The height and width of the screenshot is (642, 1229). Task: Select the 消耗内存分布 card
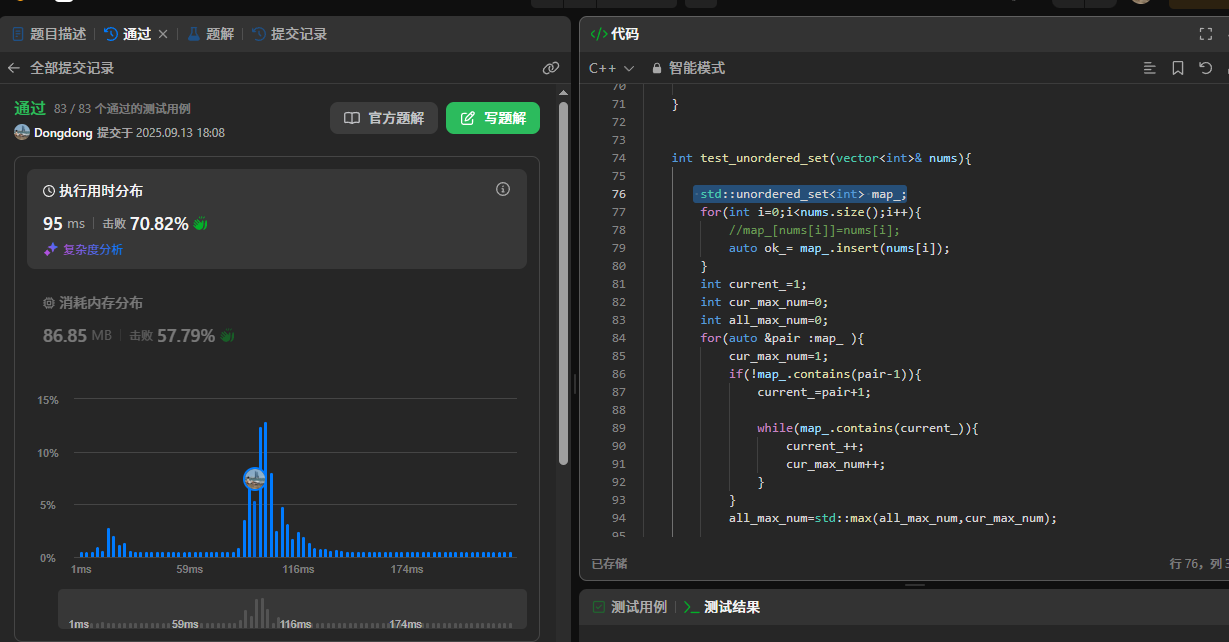(x=277, y=320)
